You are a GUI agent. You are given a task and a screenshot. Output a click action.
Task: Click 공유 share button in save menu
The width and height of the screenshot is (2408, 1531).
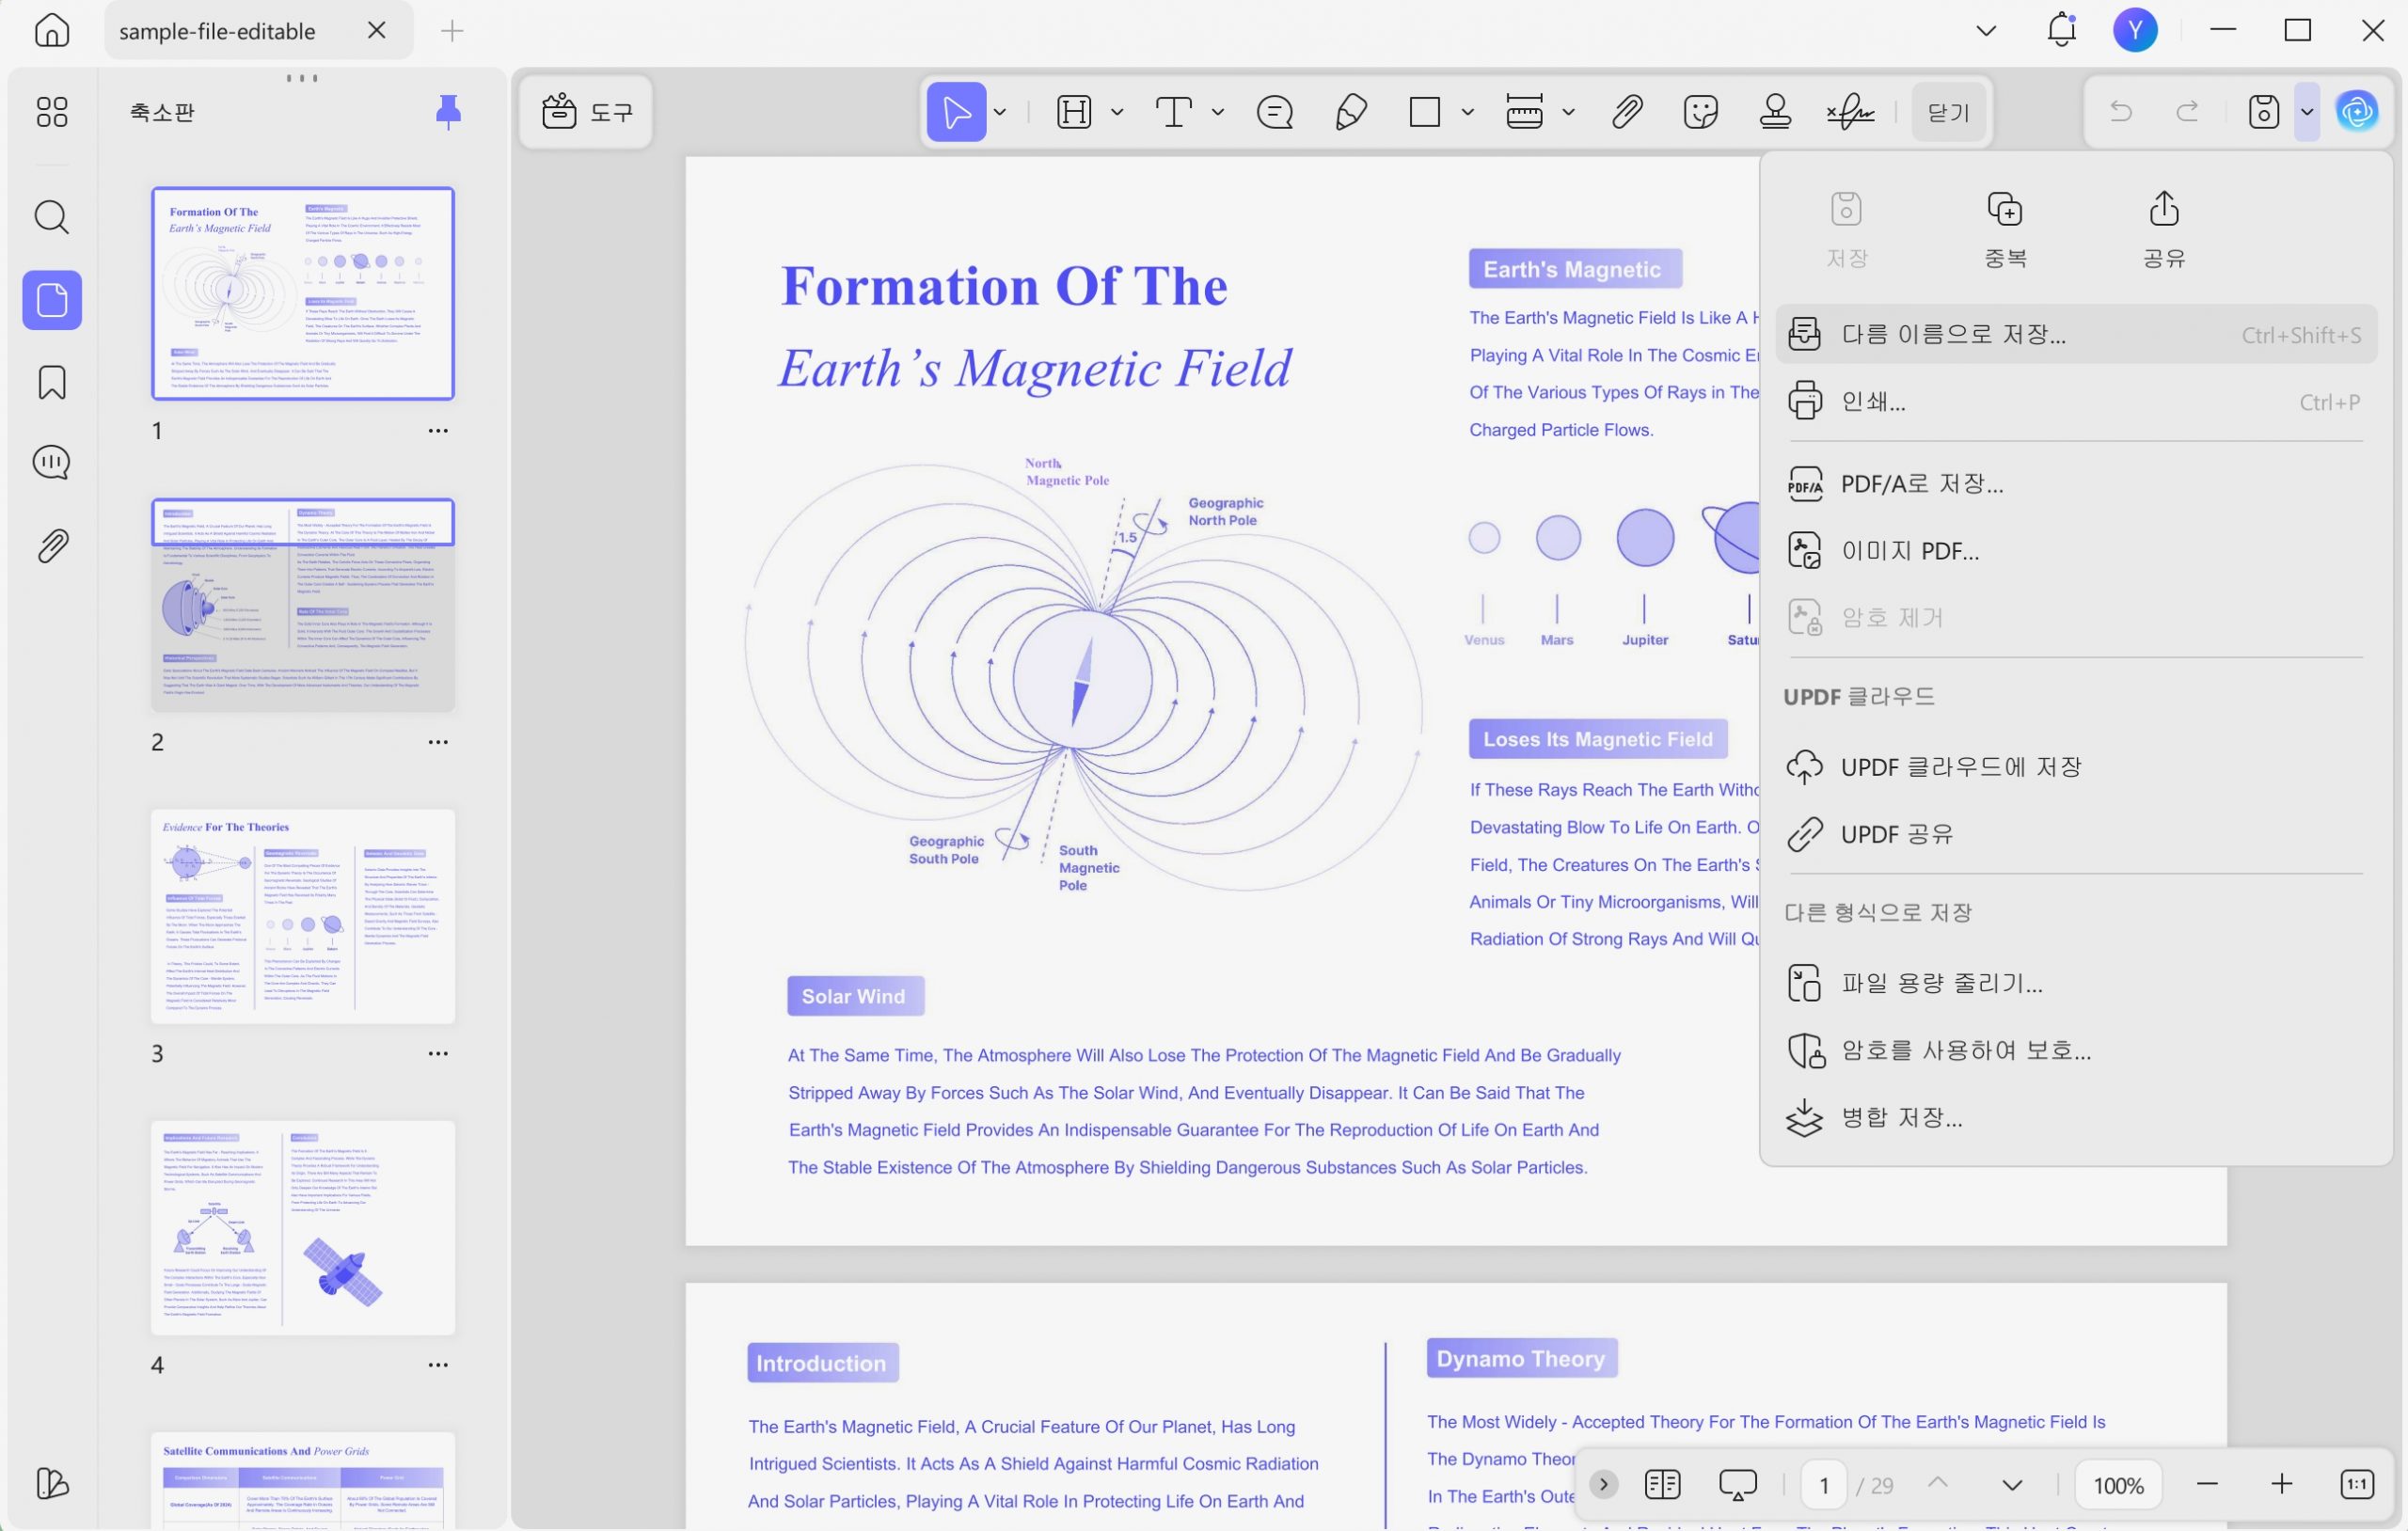[x=2164, y=230]
